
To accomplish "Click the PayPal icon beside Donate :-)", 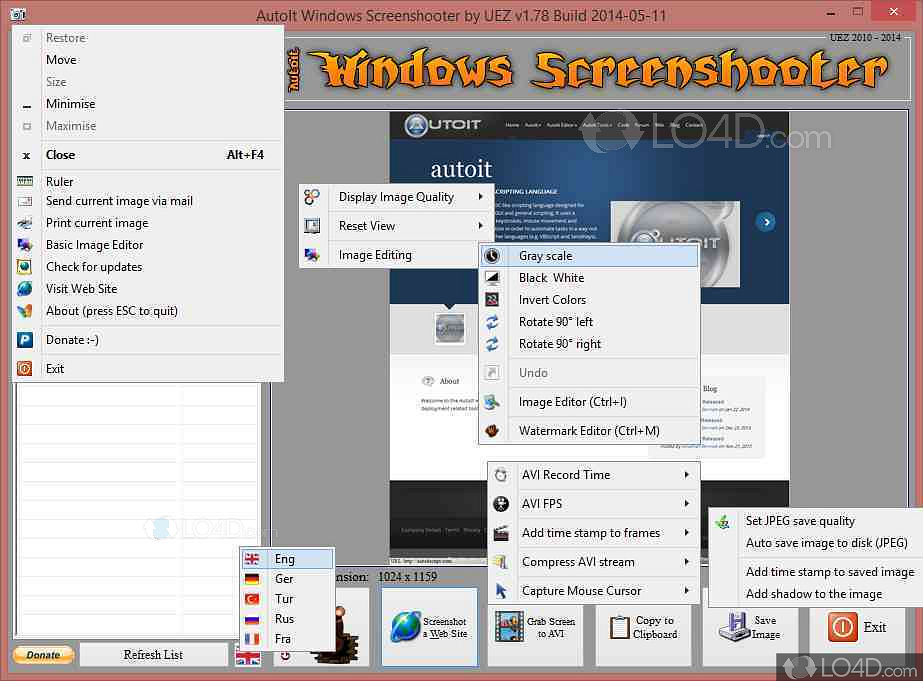I will [25, 340].
